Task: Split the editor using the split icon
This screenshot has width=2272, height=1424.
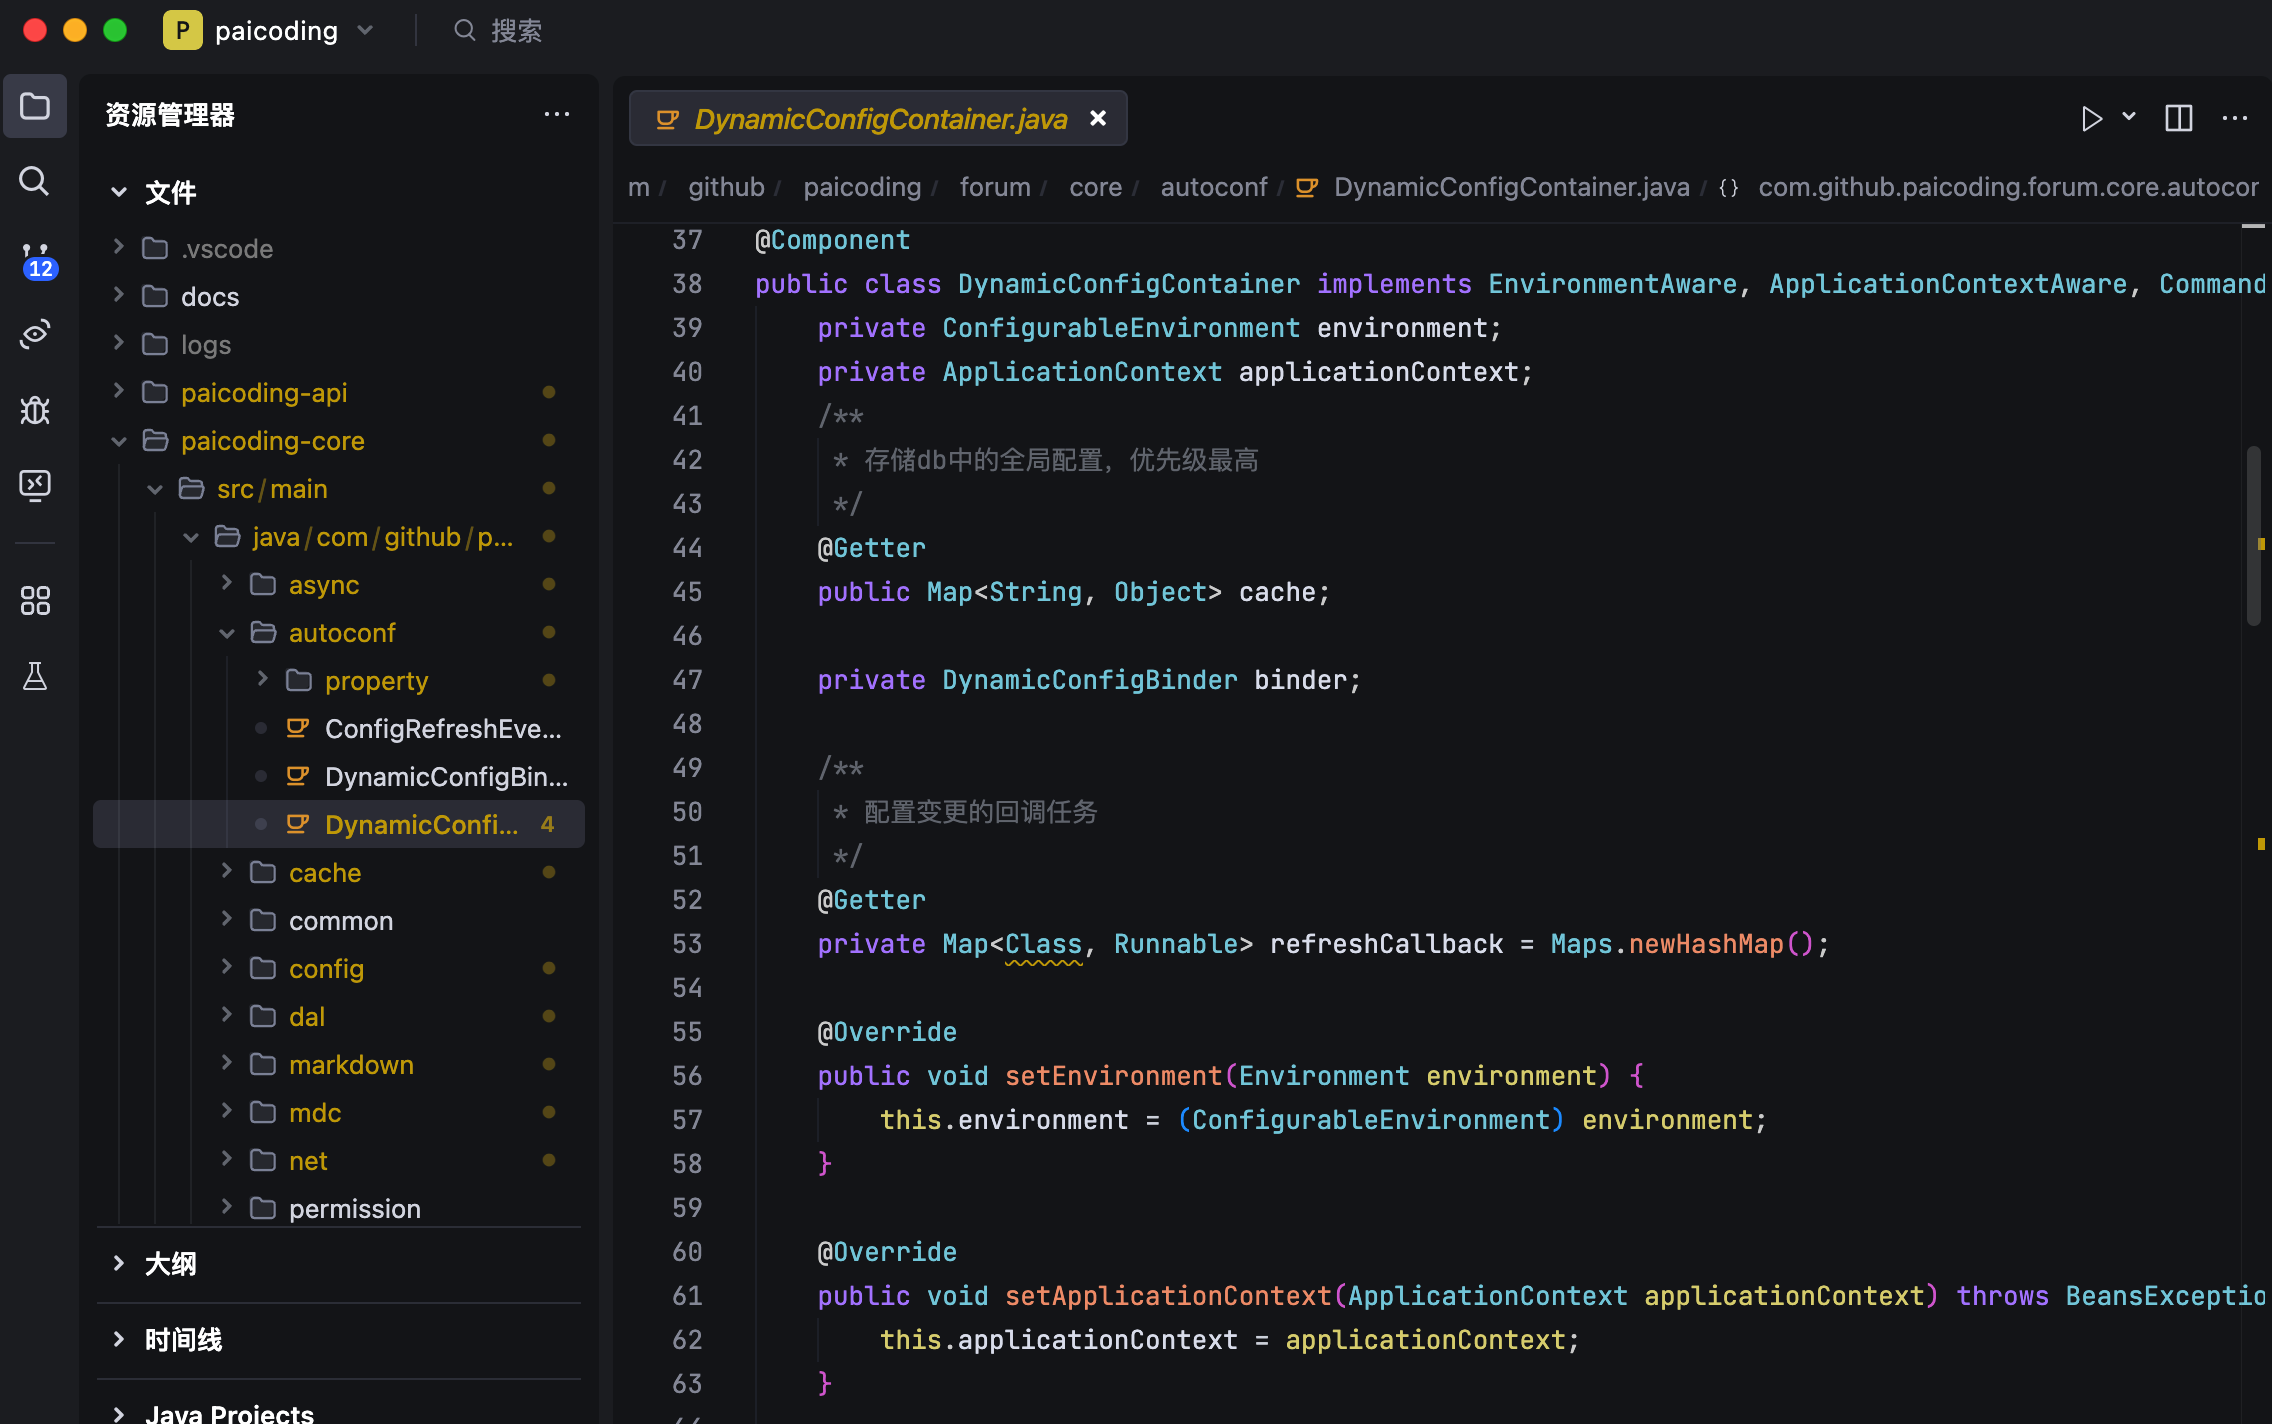Action: (2178, 118)
